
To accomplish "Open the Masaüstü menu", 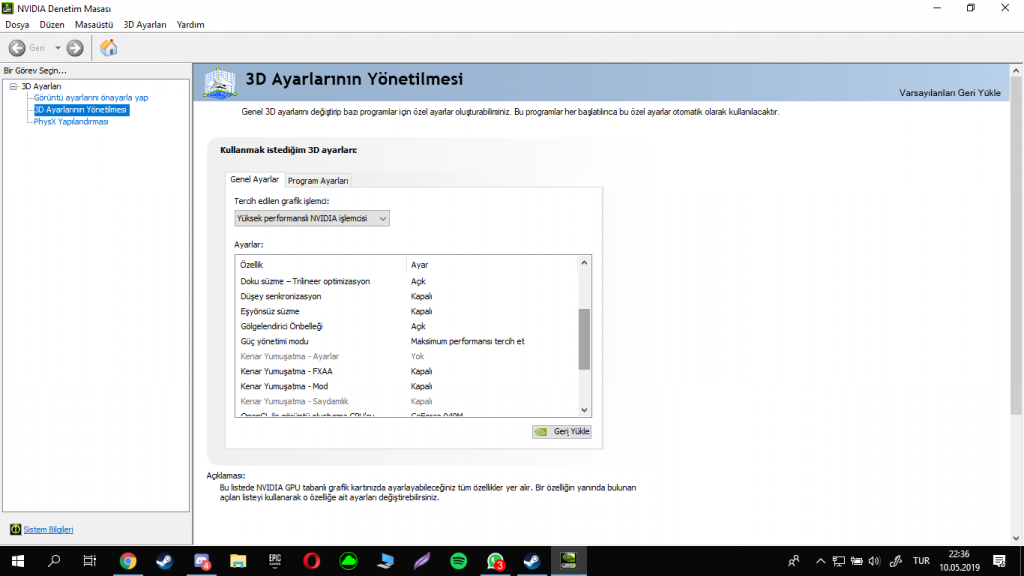I will click(x=93, y=25).
